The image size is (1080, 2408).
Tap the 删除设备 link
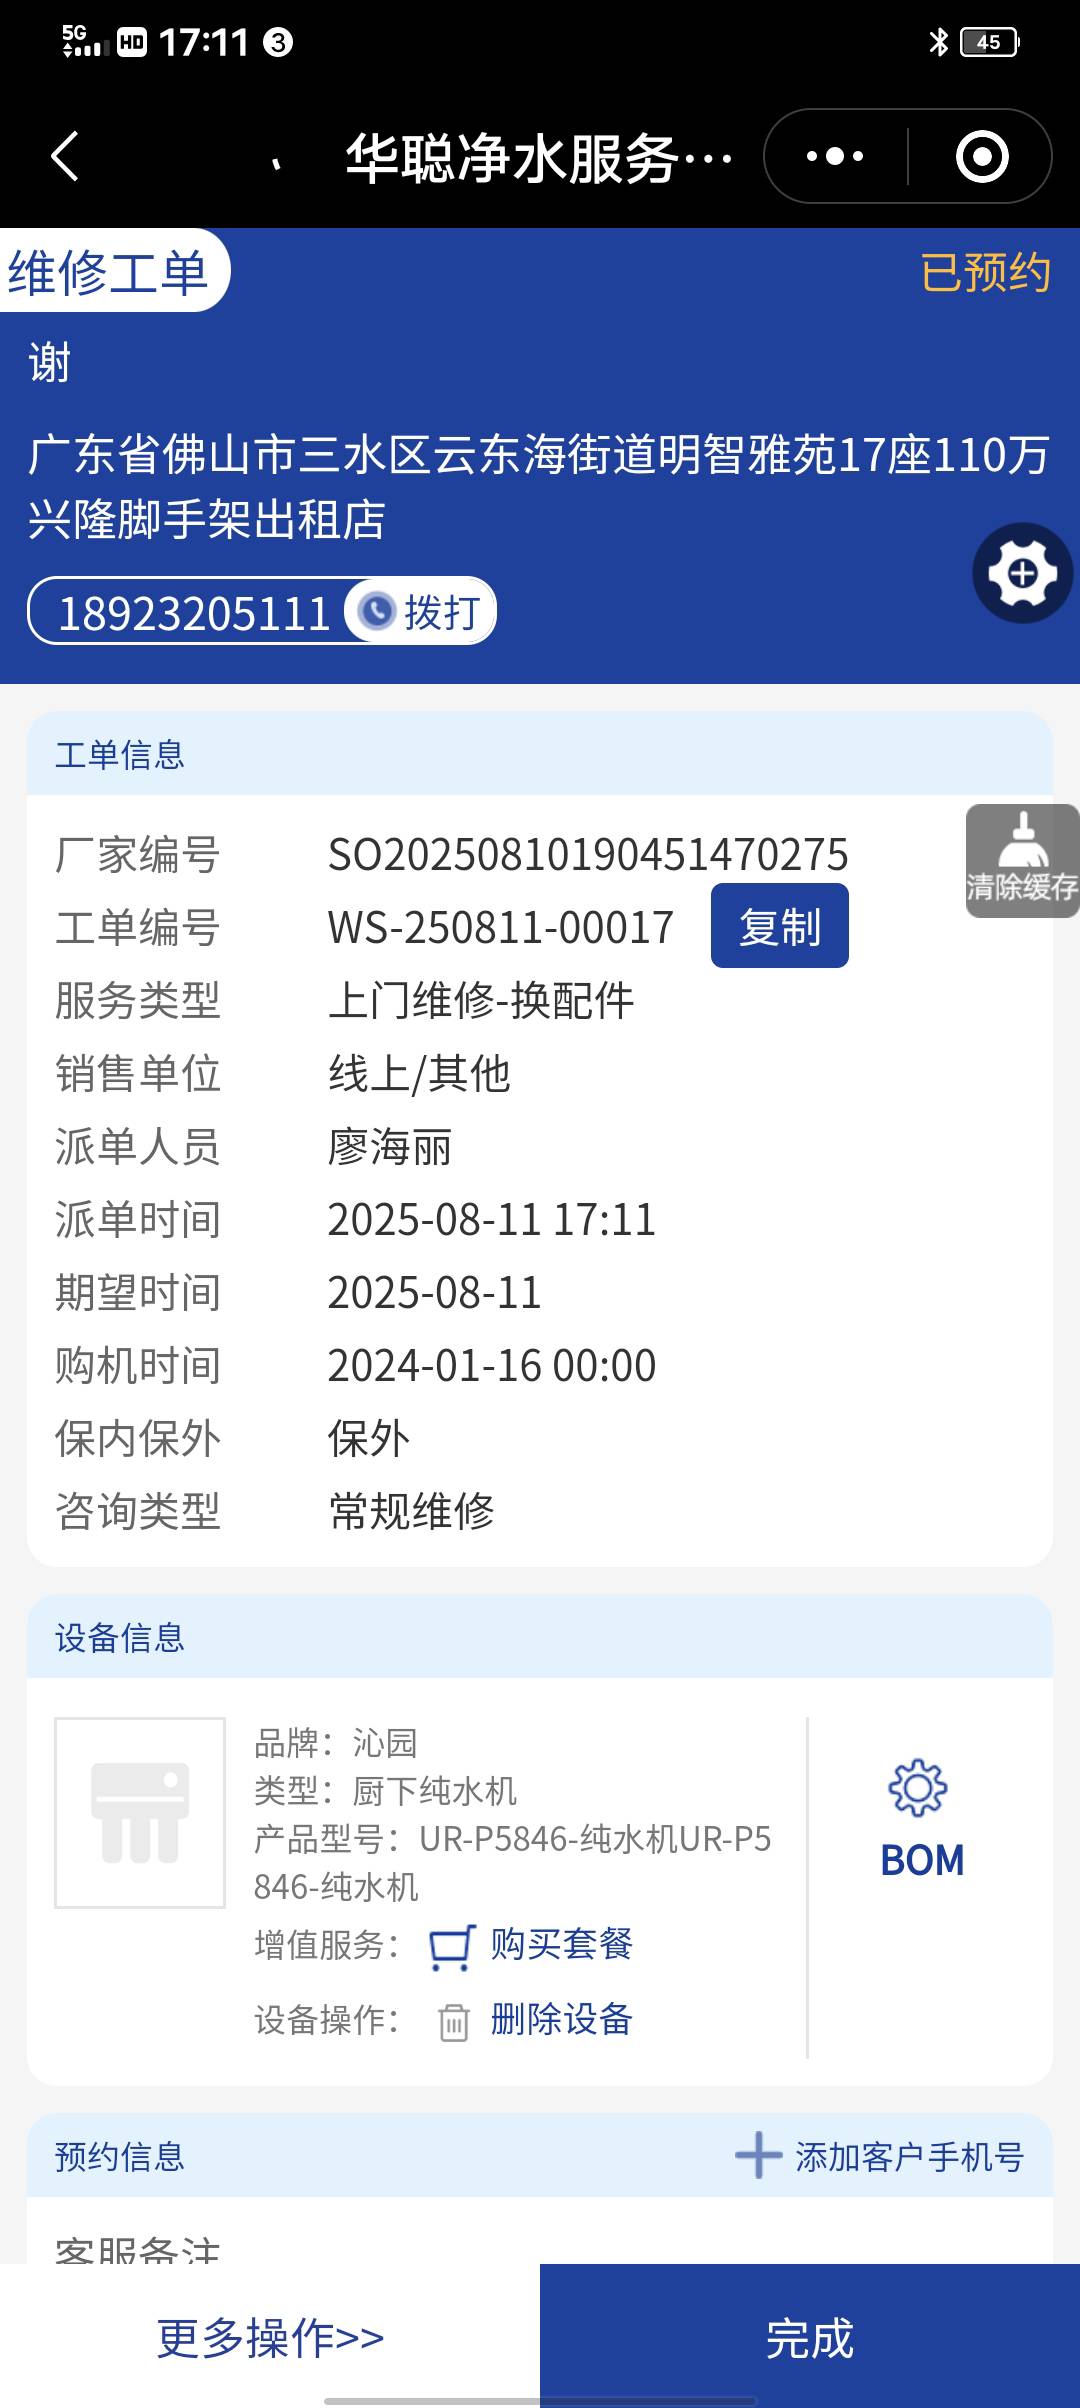tap(561, 2019)
